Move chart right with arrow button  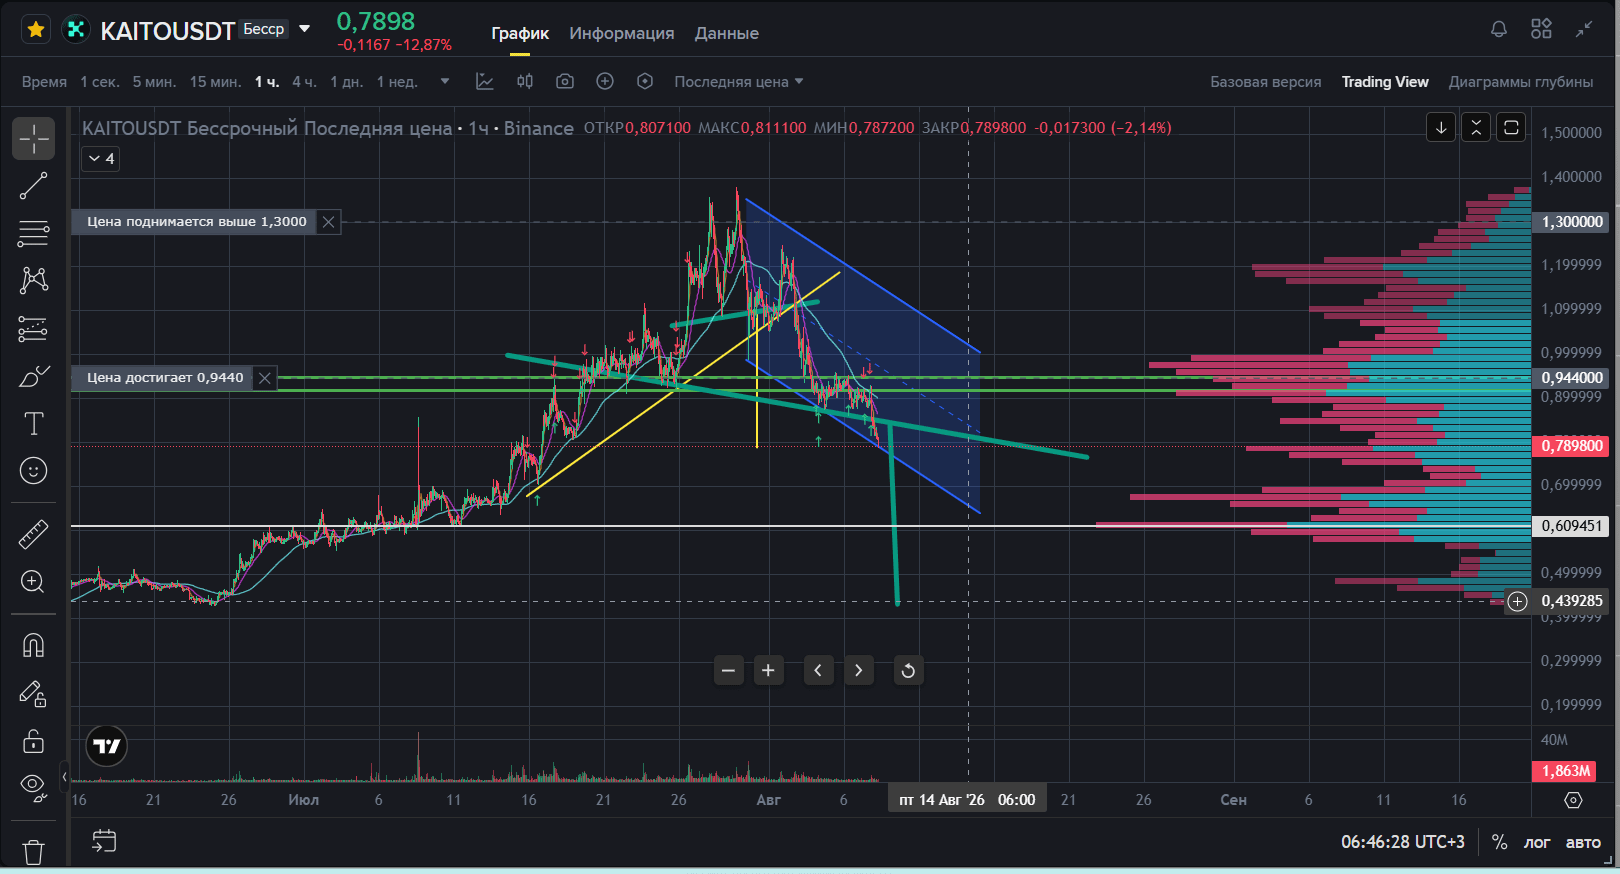point(858,670)
